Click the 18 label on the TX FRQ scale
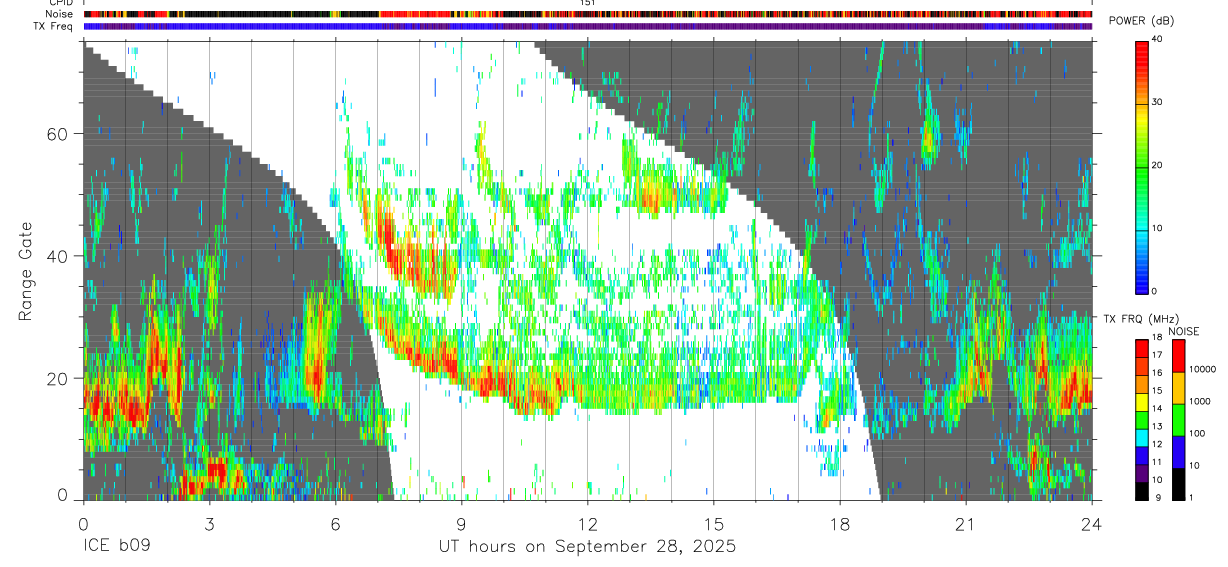This screenshot has width=1228, height=567. pos(1157,339)
